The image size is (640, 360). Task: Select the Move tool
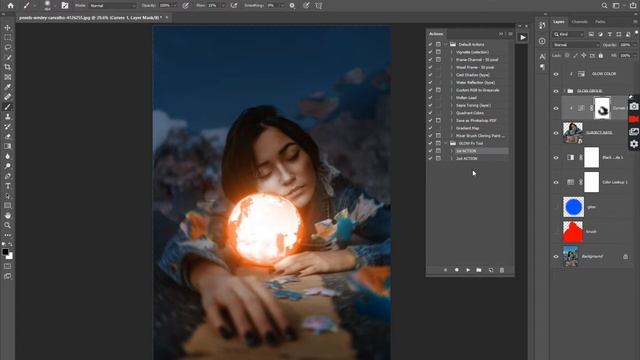pyautogui.click(x=7, y=28)
